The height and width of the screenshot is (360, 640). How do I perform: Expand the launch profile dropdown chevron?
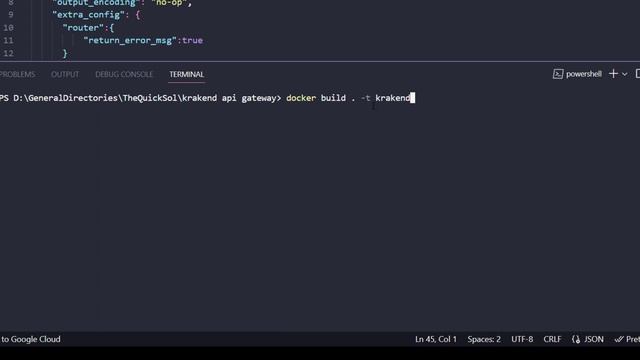624,74
